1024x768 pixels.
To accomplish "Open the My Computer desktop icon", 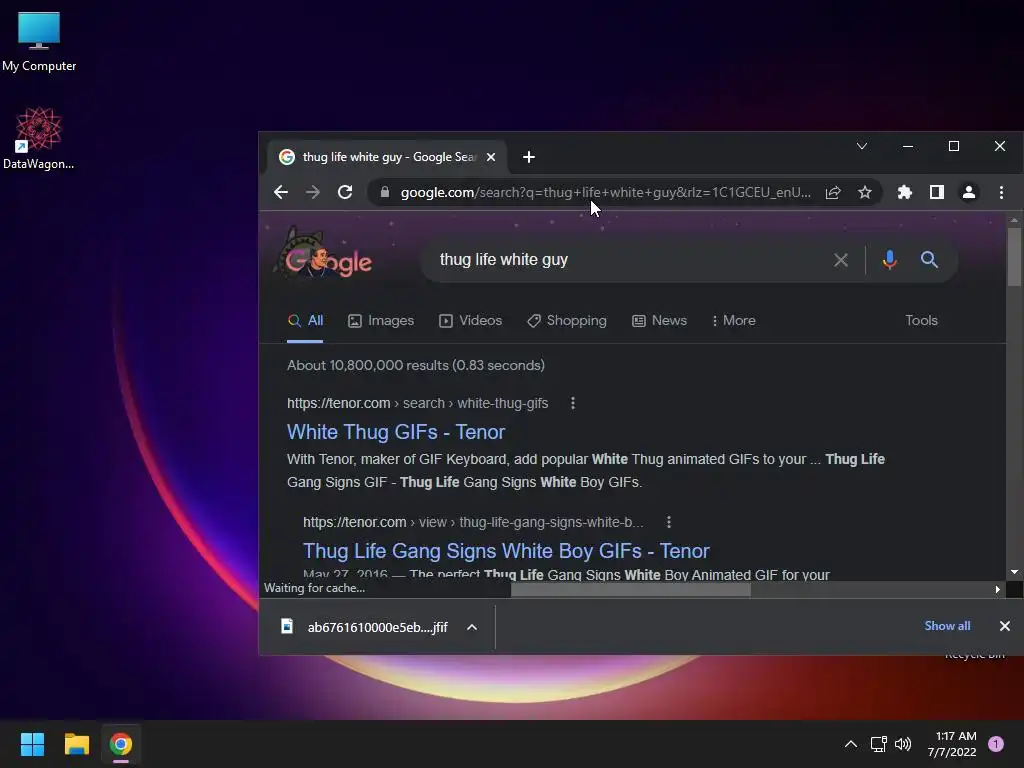I will pos(39,41).
